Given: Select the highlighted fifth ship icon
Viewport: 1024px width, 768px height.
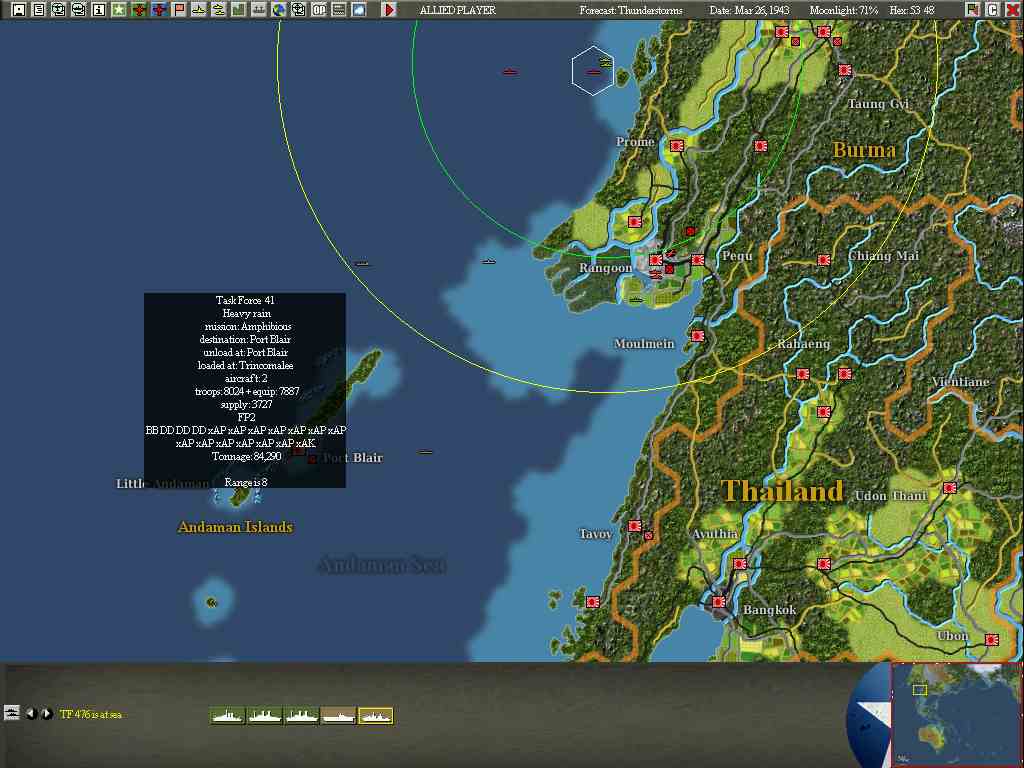Looking at the screenshot, I should coord(376,716).
